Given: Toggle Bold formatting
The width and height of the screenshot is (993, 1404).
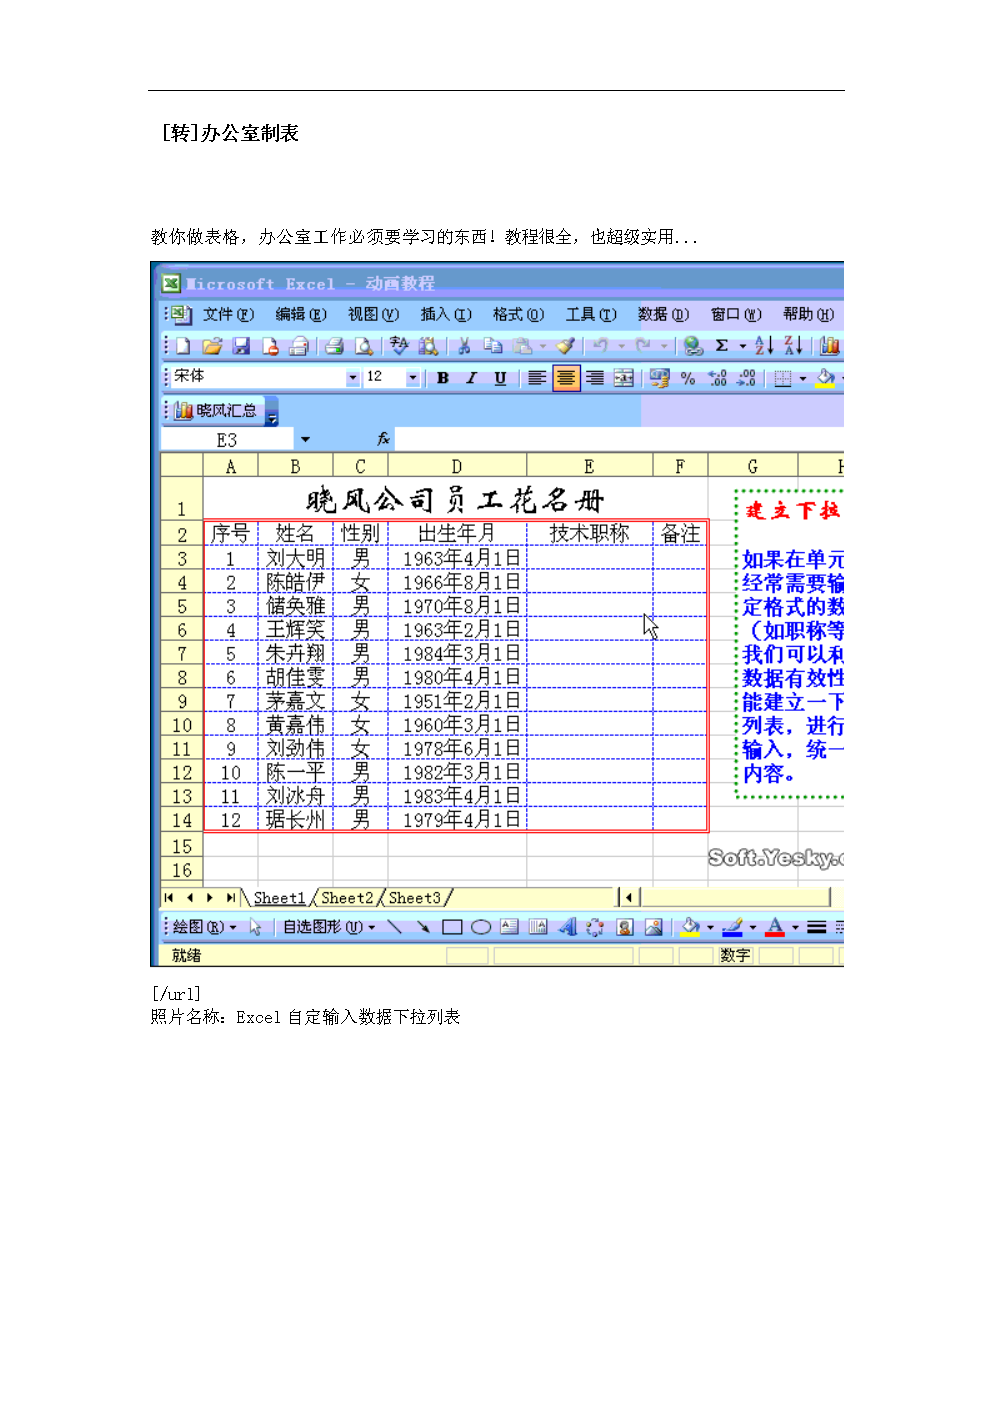Looking at the screenshot, I should click(442, 378).
